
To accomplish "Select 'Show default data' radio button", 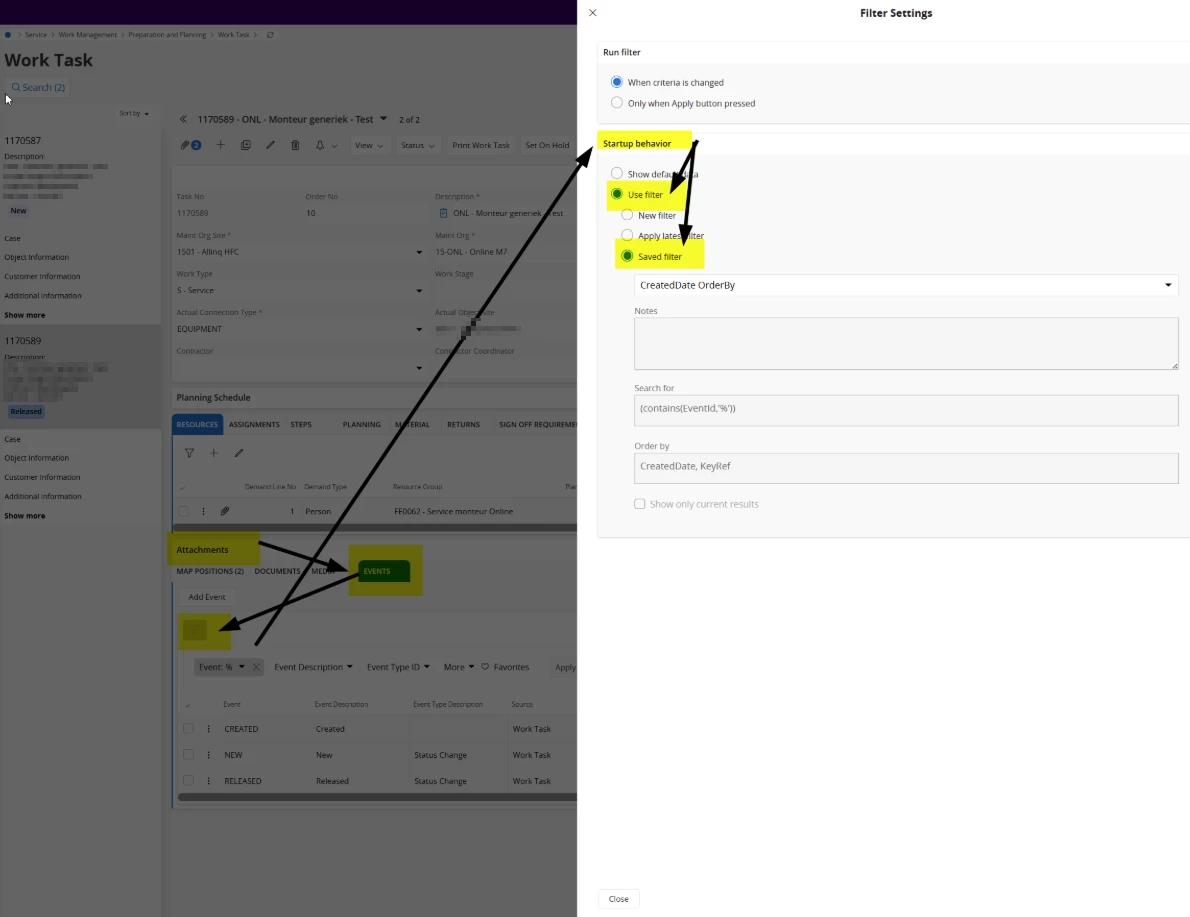I will tap(617, 174).
